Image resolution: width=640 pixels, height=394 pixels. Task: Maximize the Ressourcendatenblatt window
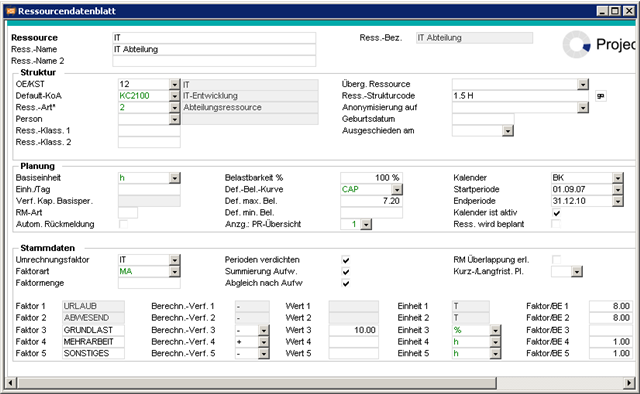pos(615,11)
